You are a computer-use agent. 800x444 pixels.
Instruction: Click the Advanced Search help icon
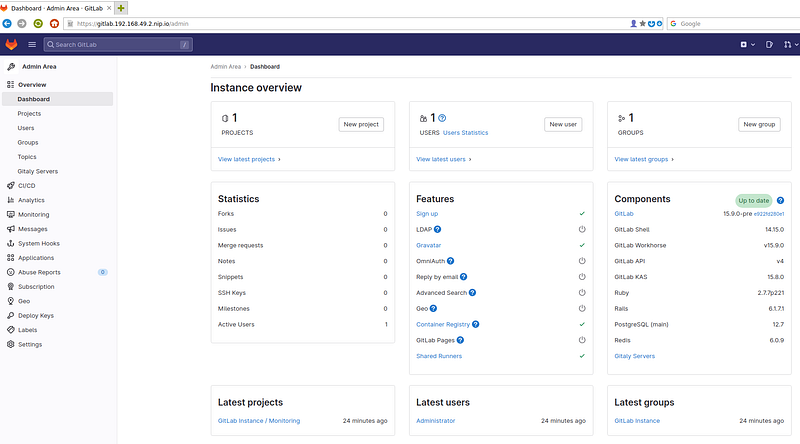(472, 293)
